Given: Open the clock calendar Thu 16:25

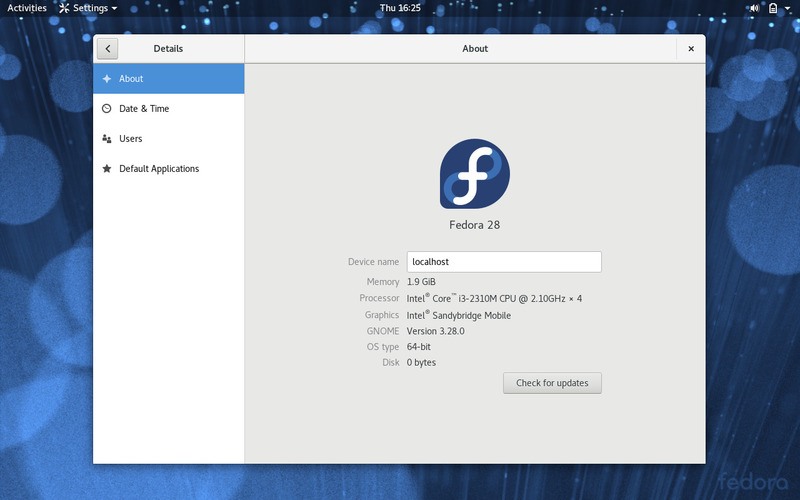Looking at the screenshot, I should pos(400,8).
